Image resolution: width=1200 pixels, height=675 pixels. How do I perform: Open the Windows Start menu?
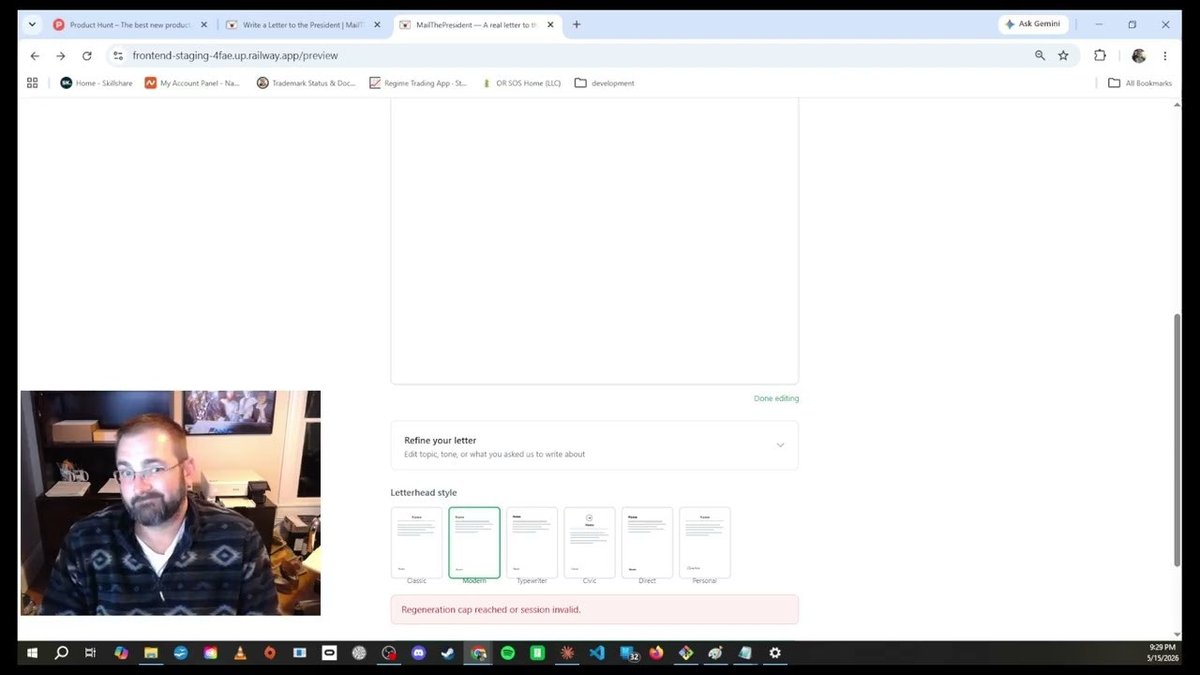(x=32, y=653)
